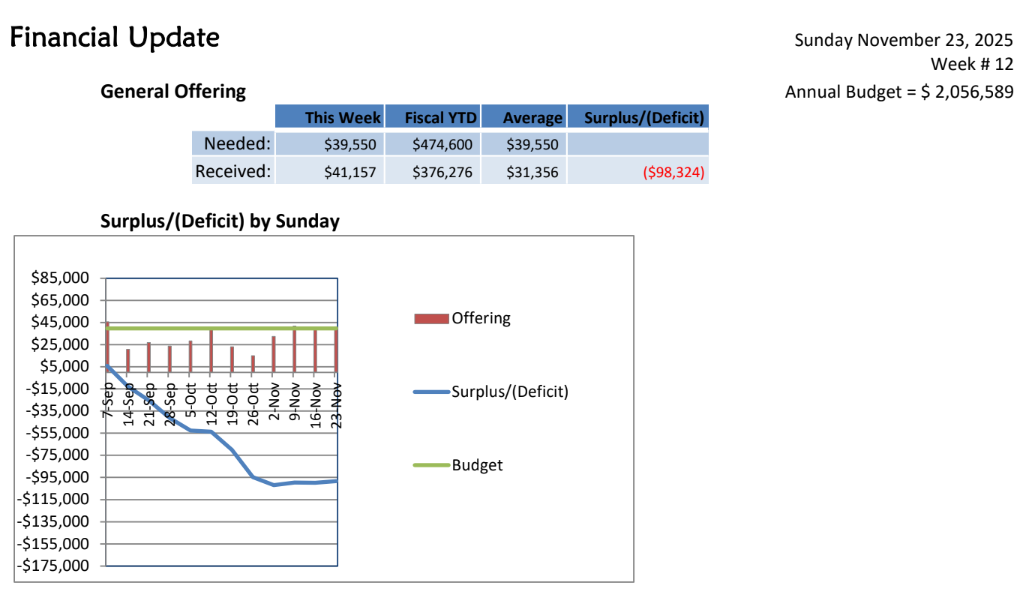
Task: Select the Average column header
Action: click(532, 118)
